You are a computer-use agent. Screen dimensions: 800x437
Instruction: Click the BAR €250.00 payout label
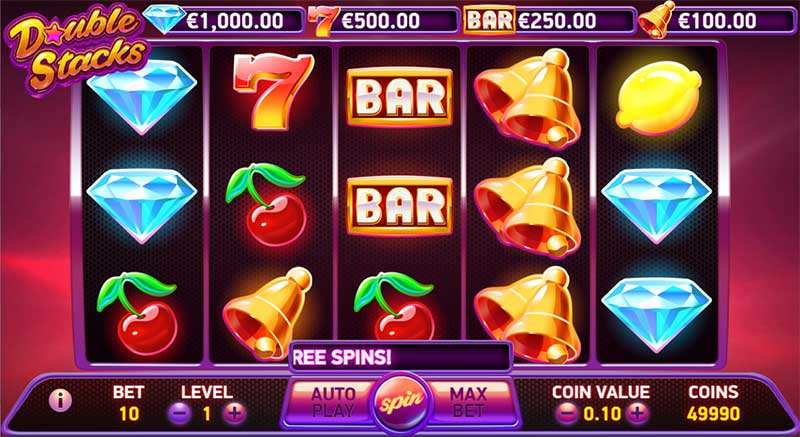point(549,21)
